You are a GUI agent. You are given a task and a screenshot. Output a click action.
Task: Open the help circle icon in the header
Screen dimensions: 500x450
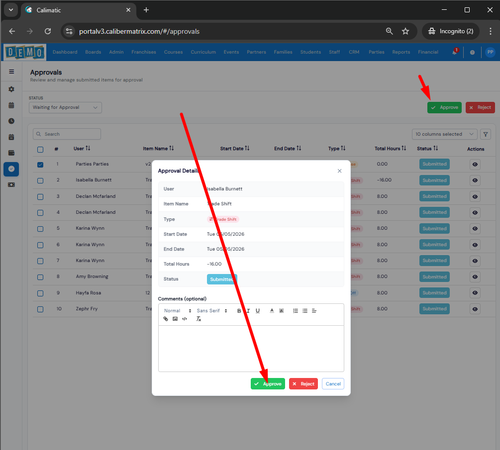[x=472, y=52]
